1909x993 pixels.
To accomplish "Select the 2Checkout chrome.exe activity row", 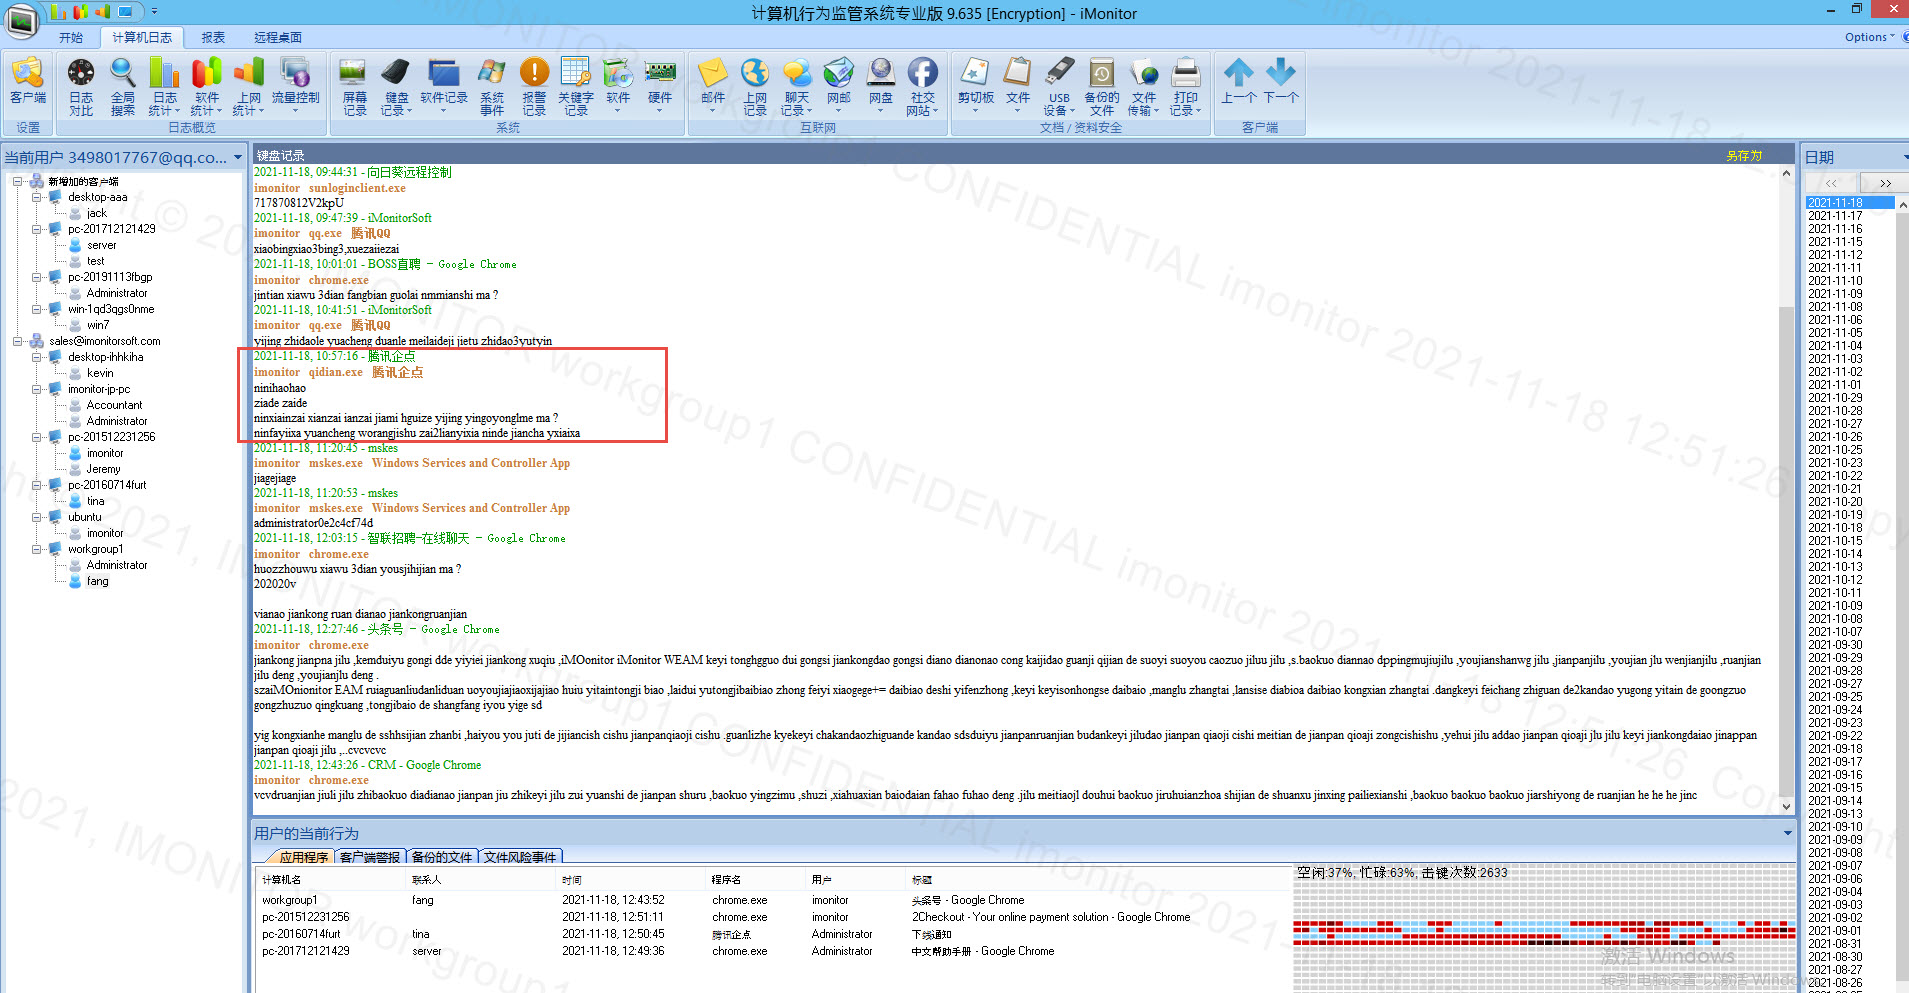I will tap(773, 917).
